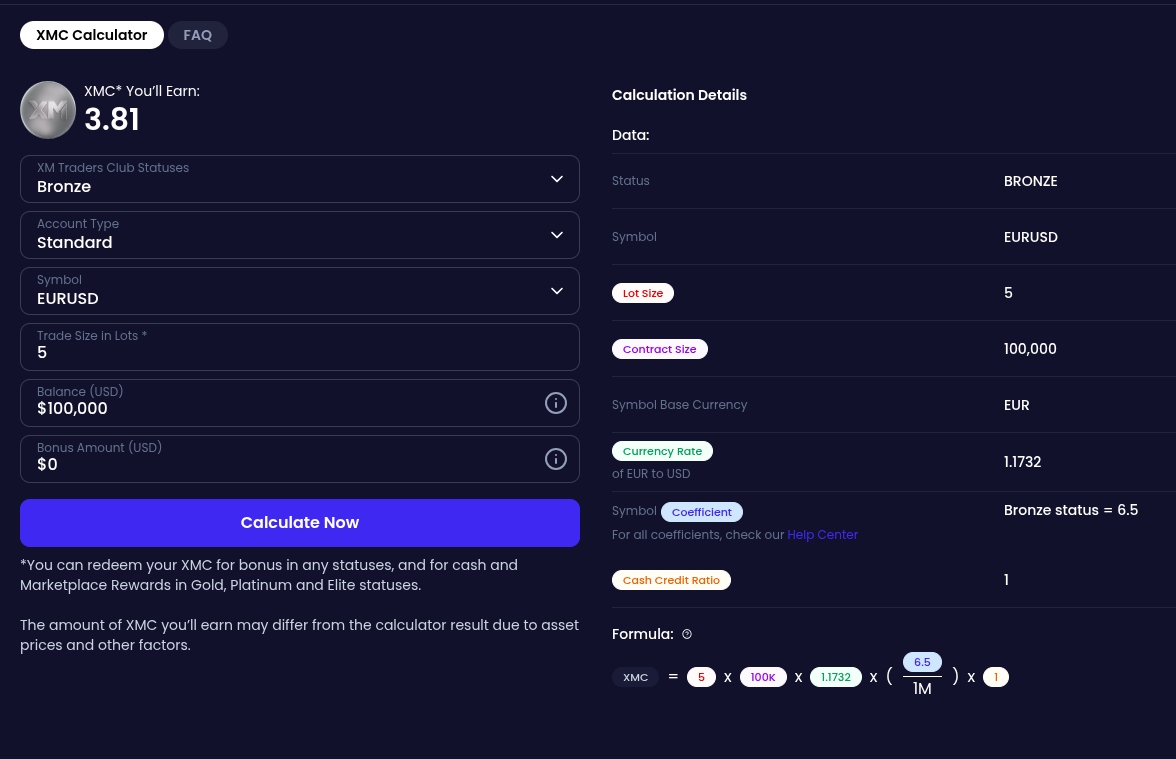The width and height of the screenshot is (1176, 759).
Task: Click the Cash Credit Ratio badge
Action: tap(671, 580)
